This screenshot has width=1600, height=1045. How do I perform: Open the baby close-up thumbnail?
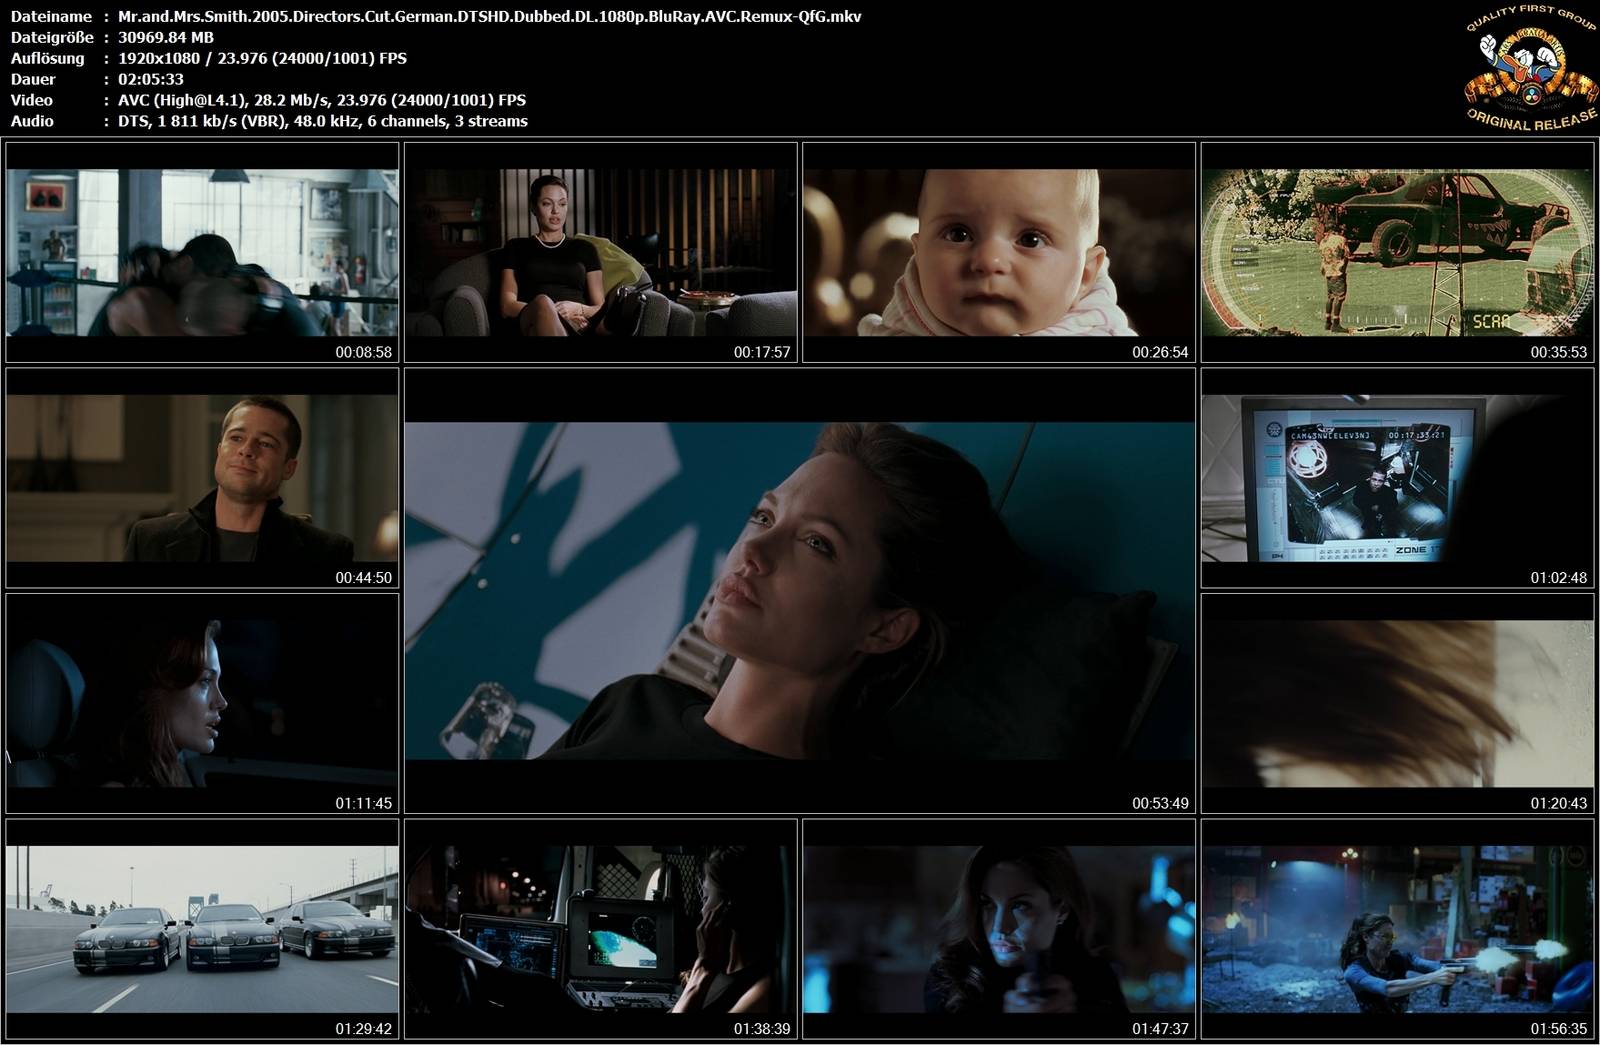point(999,252)
